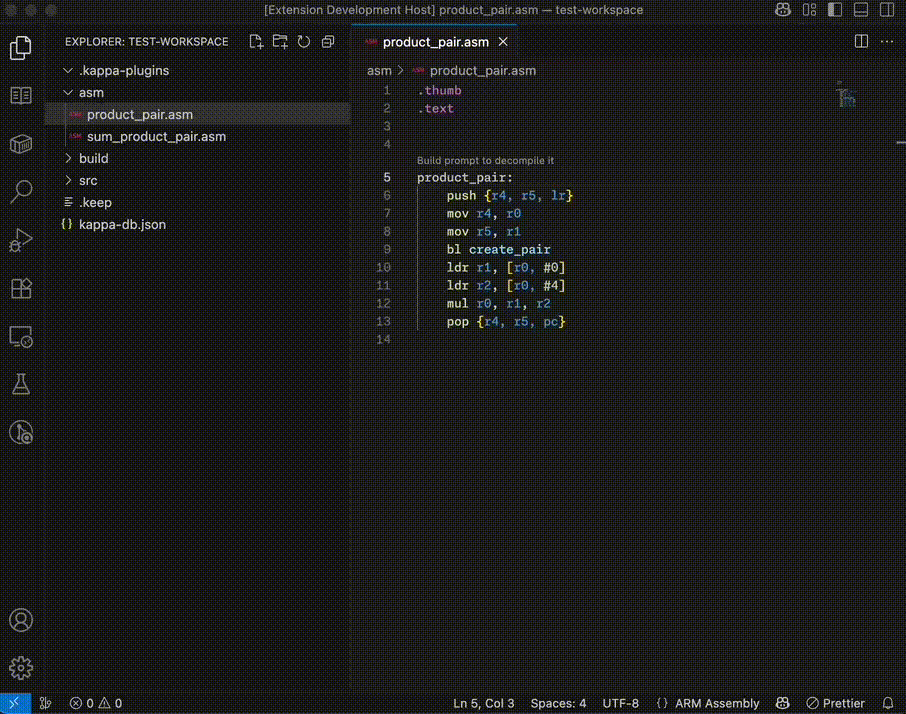
Task: Open sum_product_pair.asm from the file tree
Action: [x=156, y=136]
